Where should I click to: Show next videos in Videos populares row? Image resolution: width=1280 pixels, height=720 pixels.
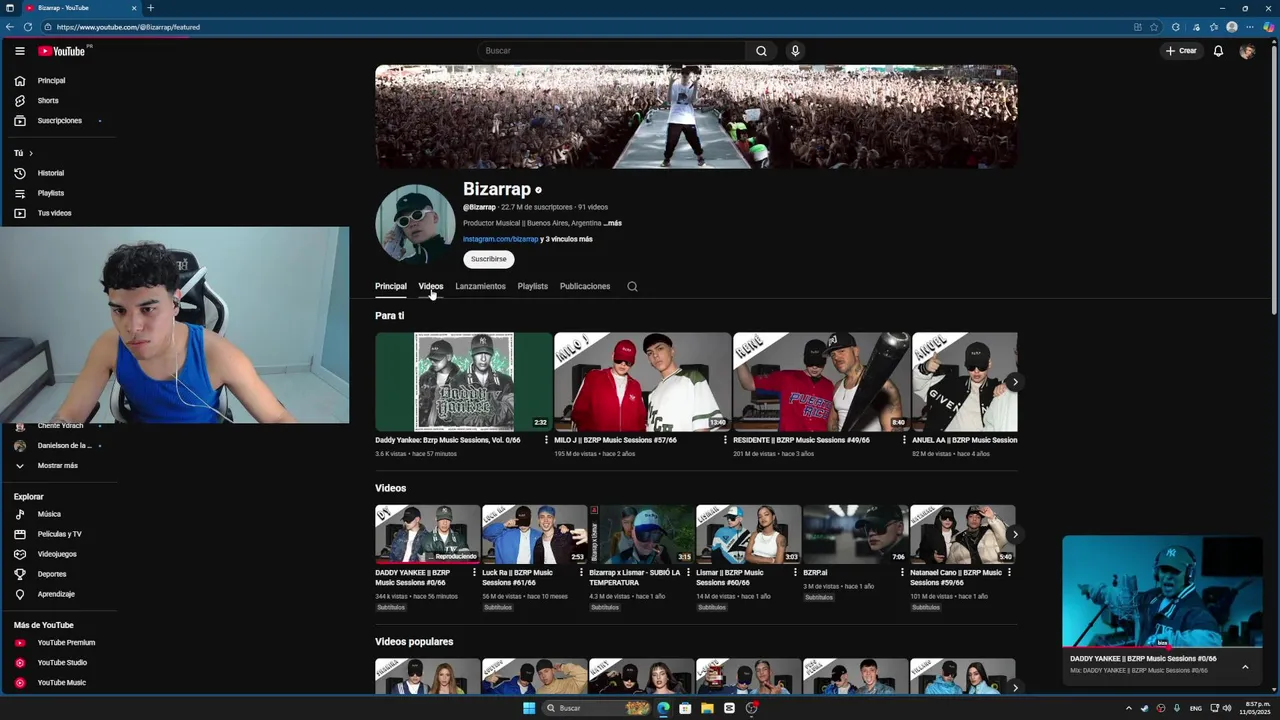point(1014,687)
